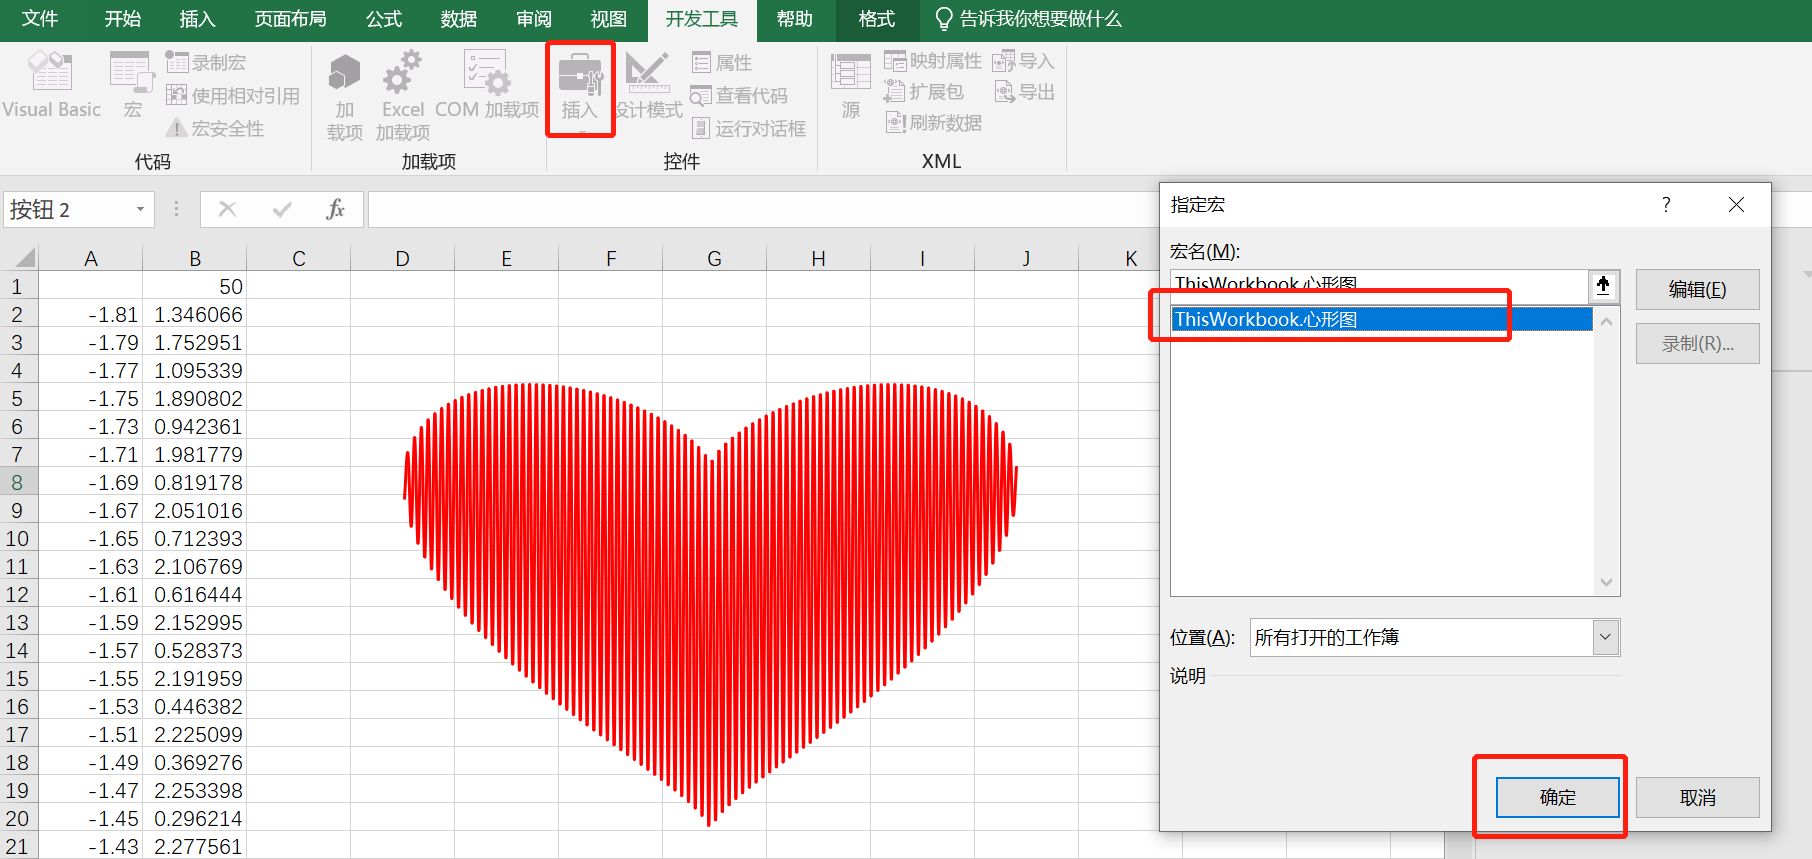The image size is (1812, 859).
Task: Click XML Export (导出)
Action: coord(1023,92)
